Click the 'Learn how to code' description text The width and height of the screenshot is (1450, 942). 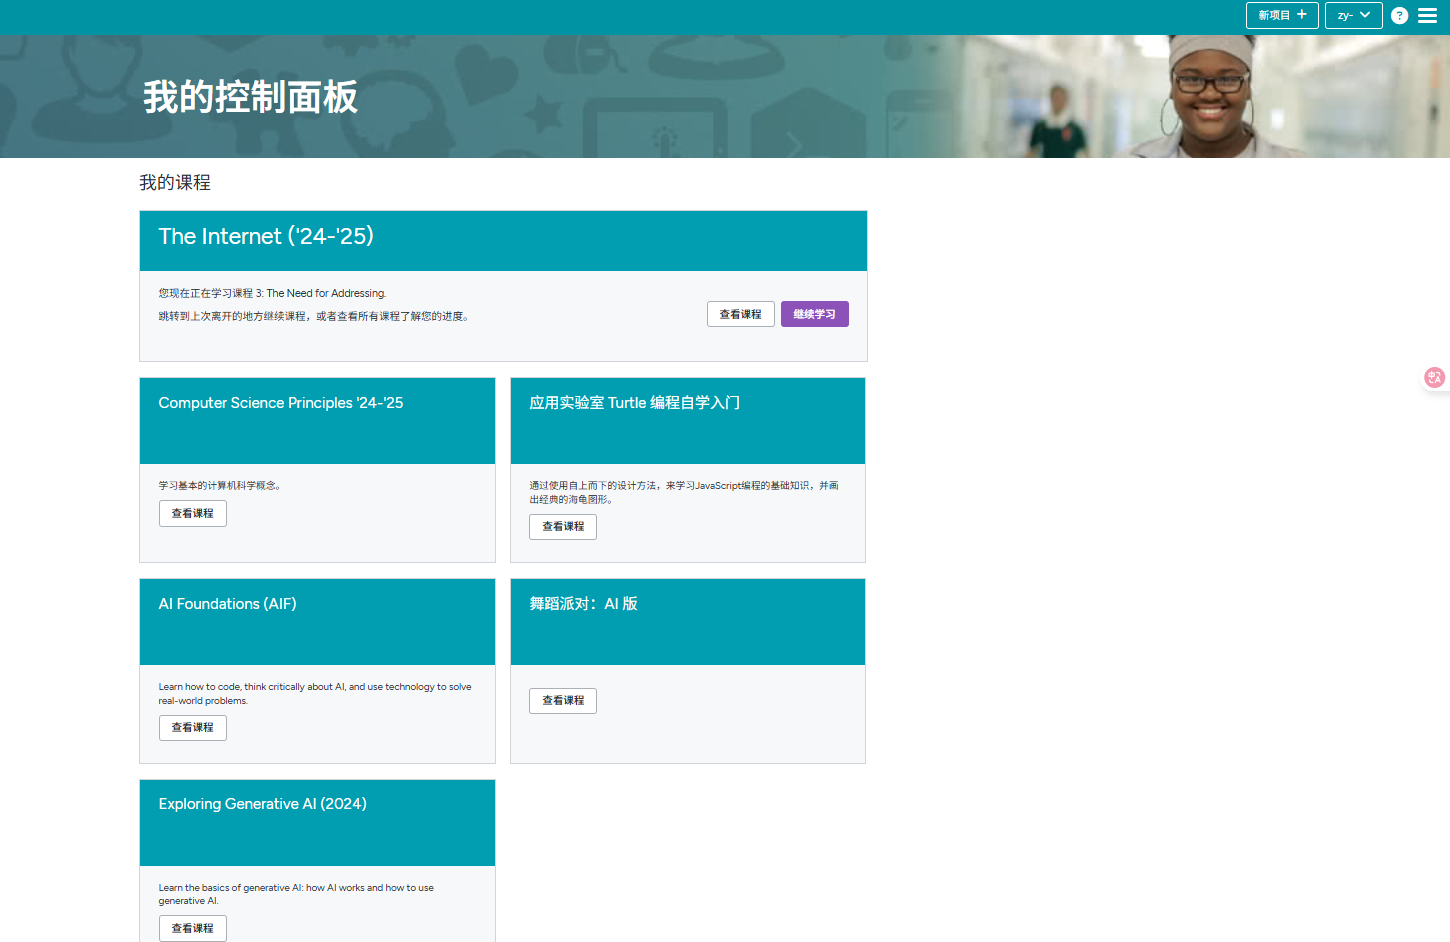pyautogui.click(x=315, y=694)
